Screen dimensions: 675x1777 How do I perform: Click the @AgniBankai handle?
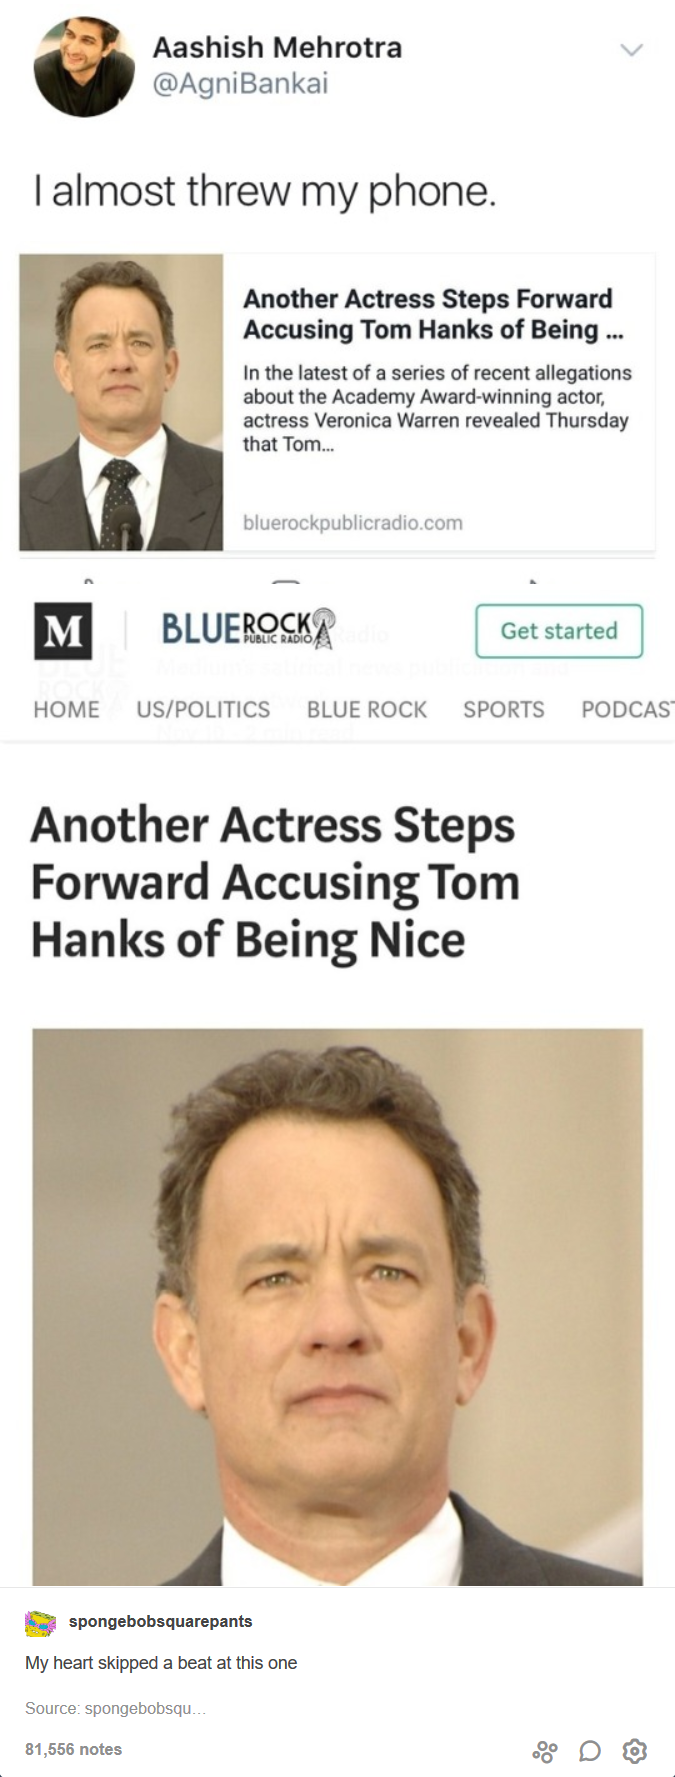(x=240, y=84)
